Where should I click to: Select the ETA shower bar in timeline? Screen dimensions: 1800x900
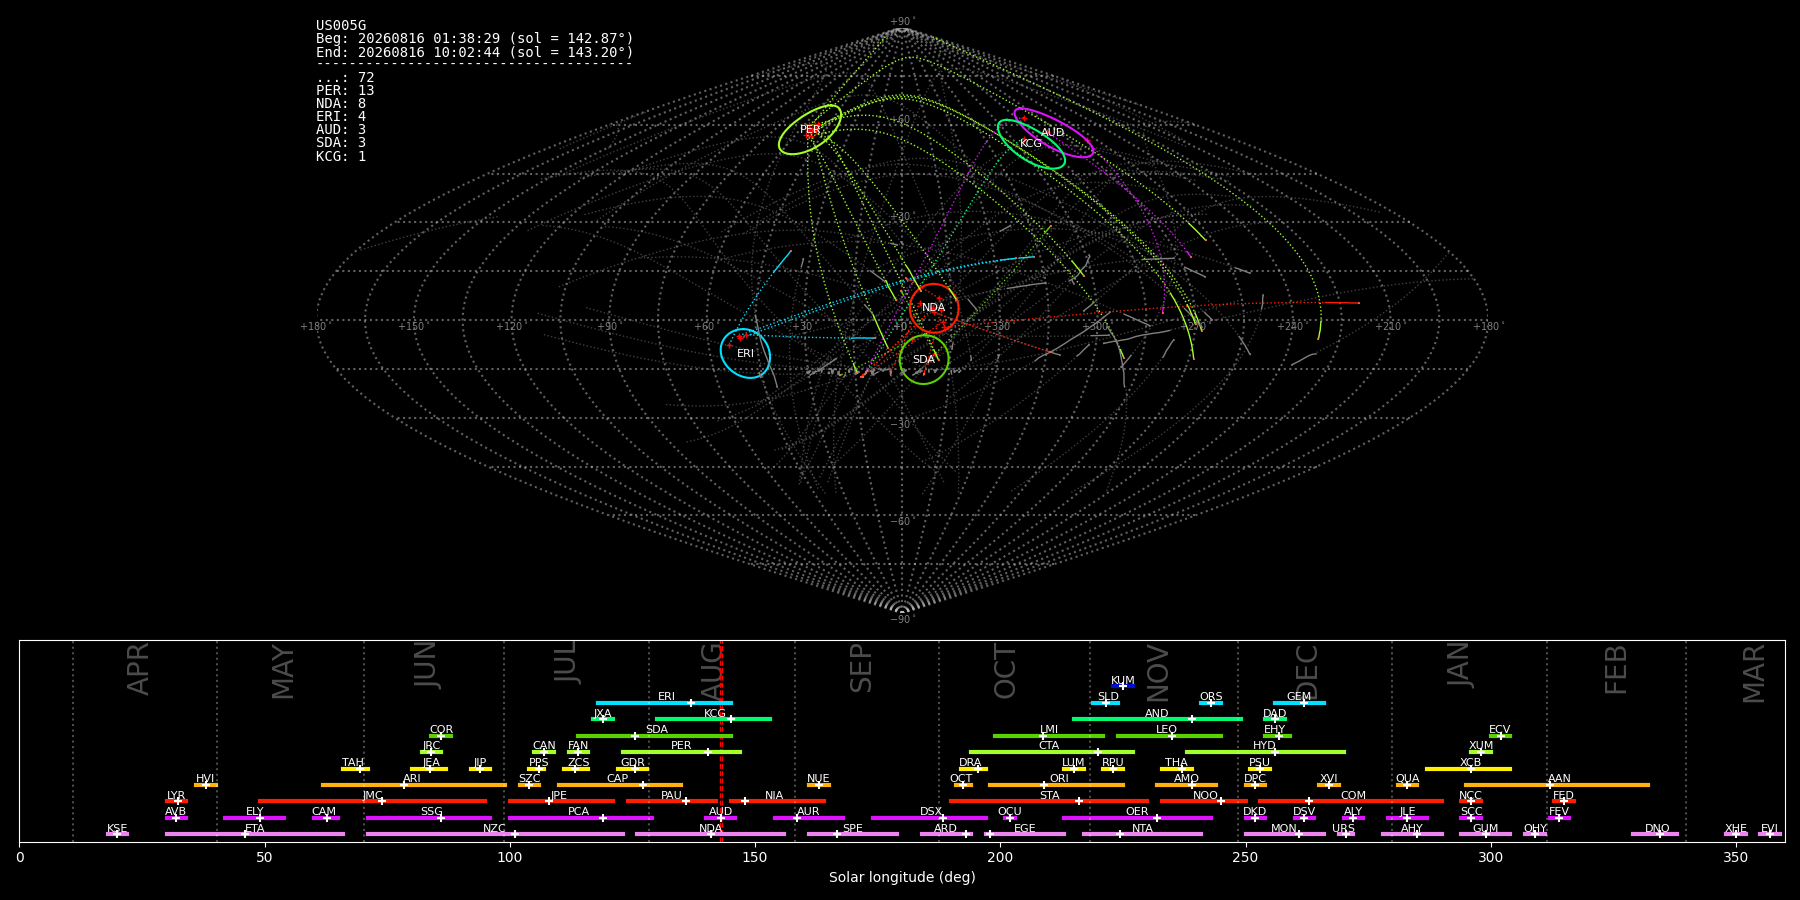pyautogui.click(x=255, y=834)
